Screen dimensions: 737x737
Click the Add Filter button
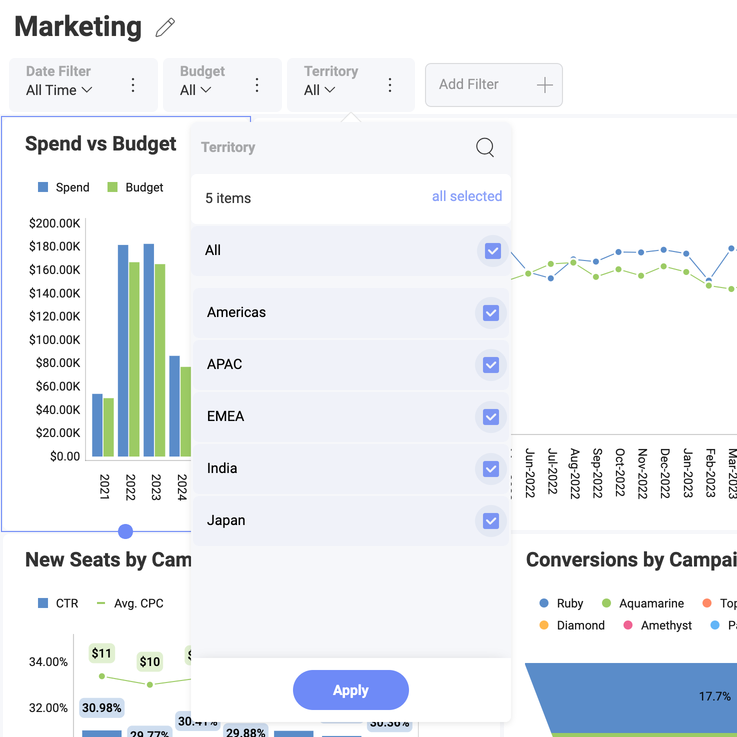pyautogui.click(x=494, y=85)
